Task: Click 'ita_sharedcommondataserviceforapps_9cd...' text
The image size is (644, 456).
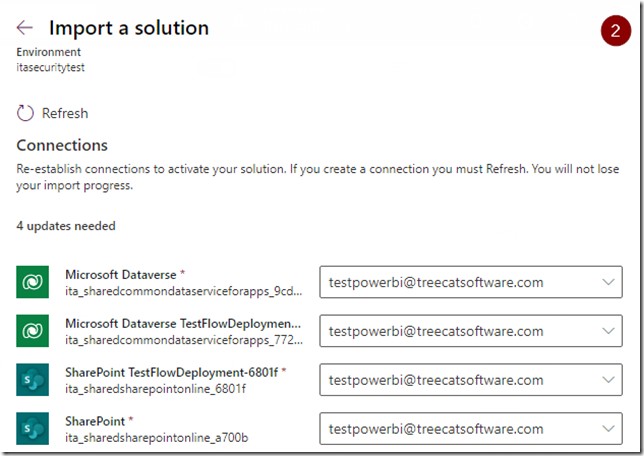Action: 184,291
